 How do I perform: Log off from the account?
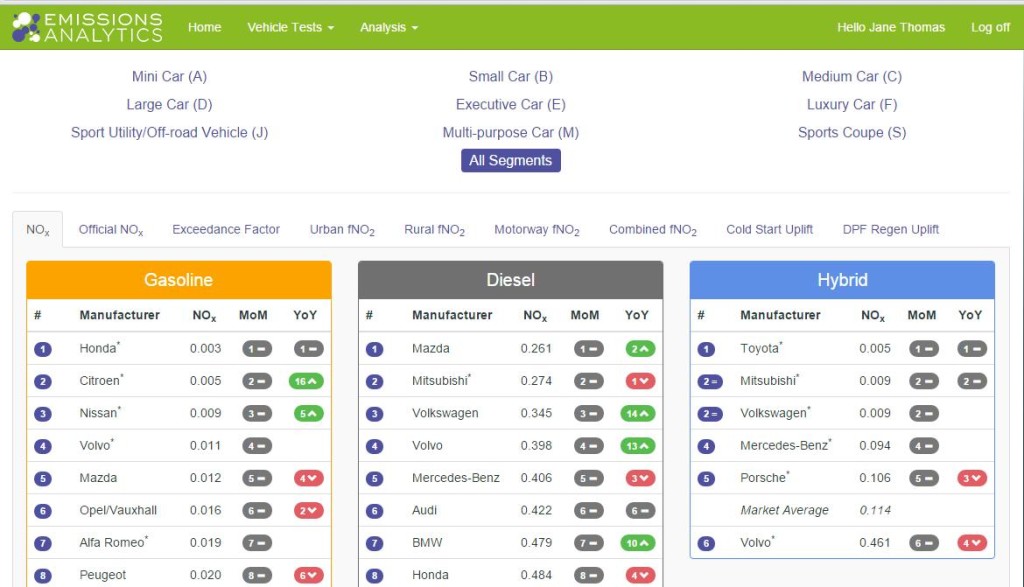pyautogui.click(x=990, y=27)
